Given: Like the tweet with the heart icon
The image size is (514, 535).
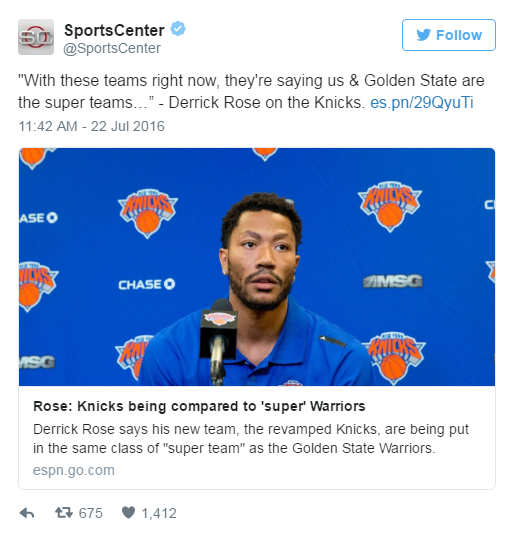Looking at the screenshot, I should pyautogui.click(x=128, y=512).
